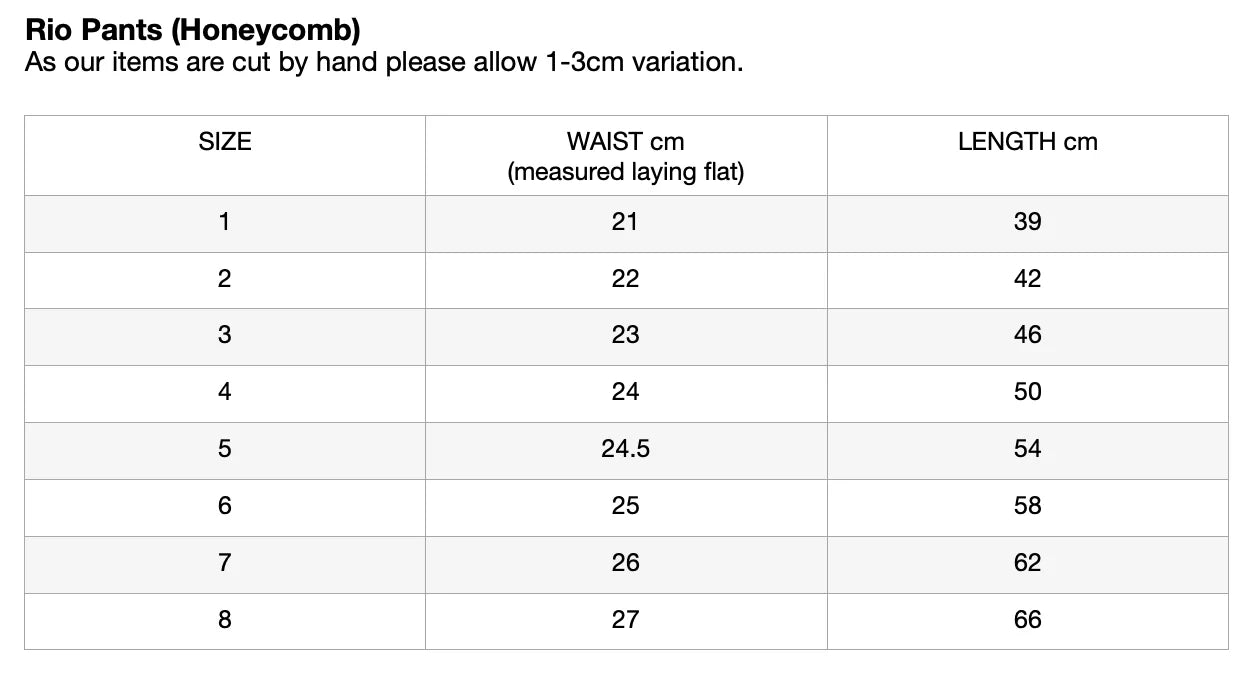Click the Rio Pants (Honeycomb) title

point(193,30)
